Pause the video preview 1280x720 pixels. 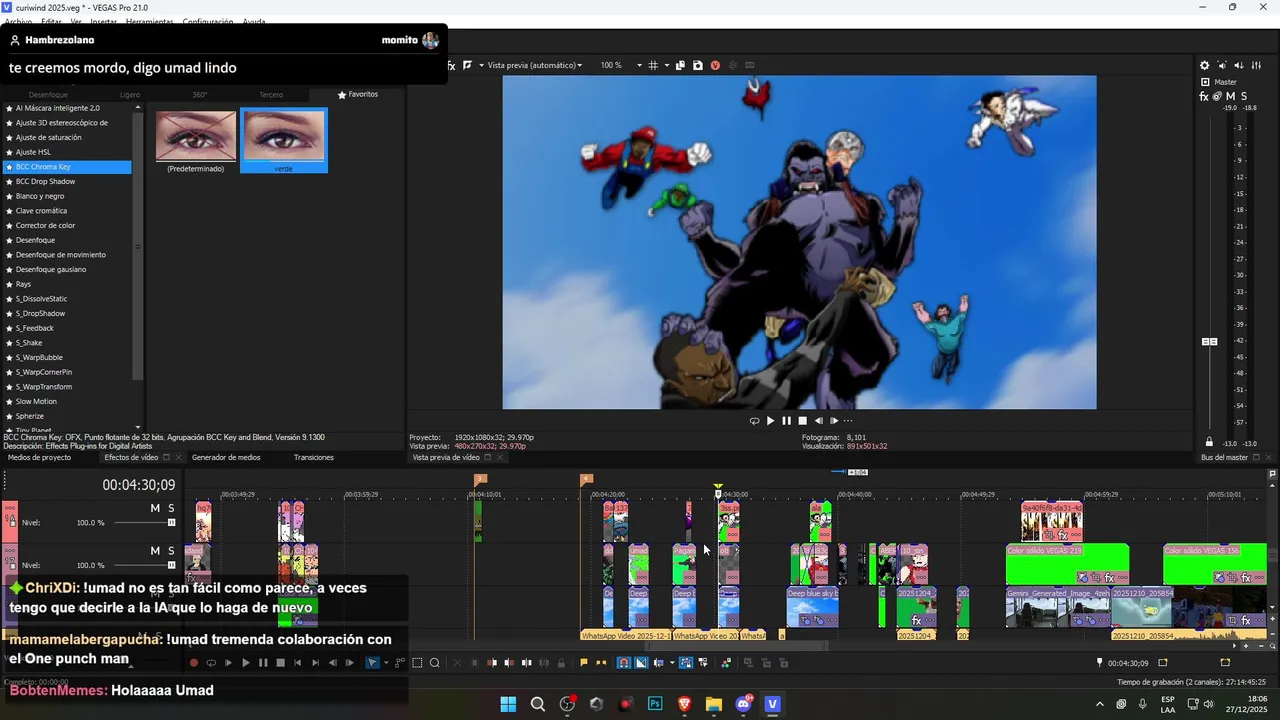pos(786,421)
